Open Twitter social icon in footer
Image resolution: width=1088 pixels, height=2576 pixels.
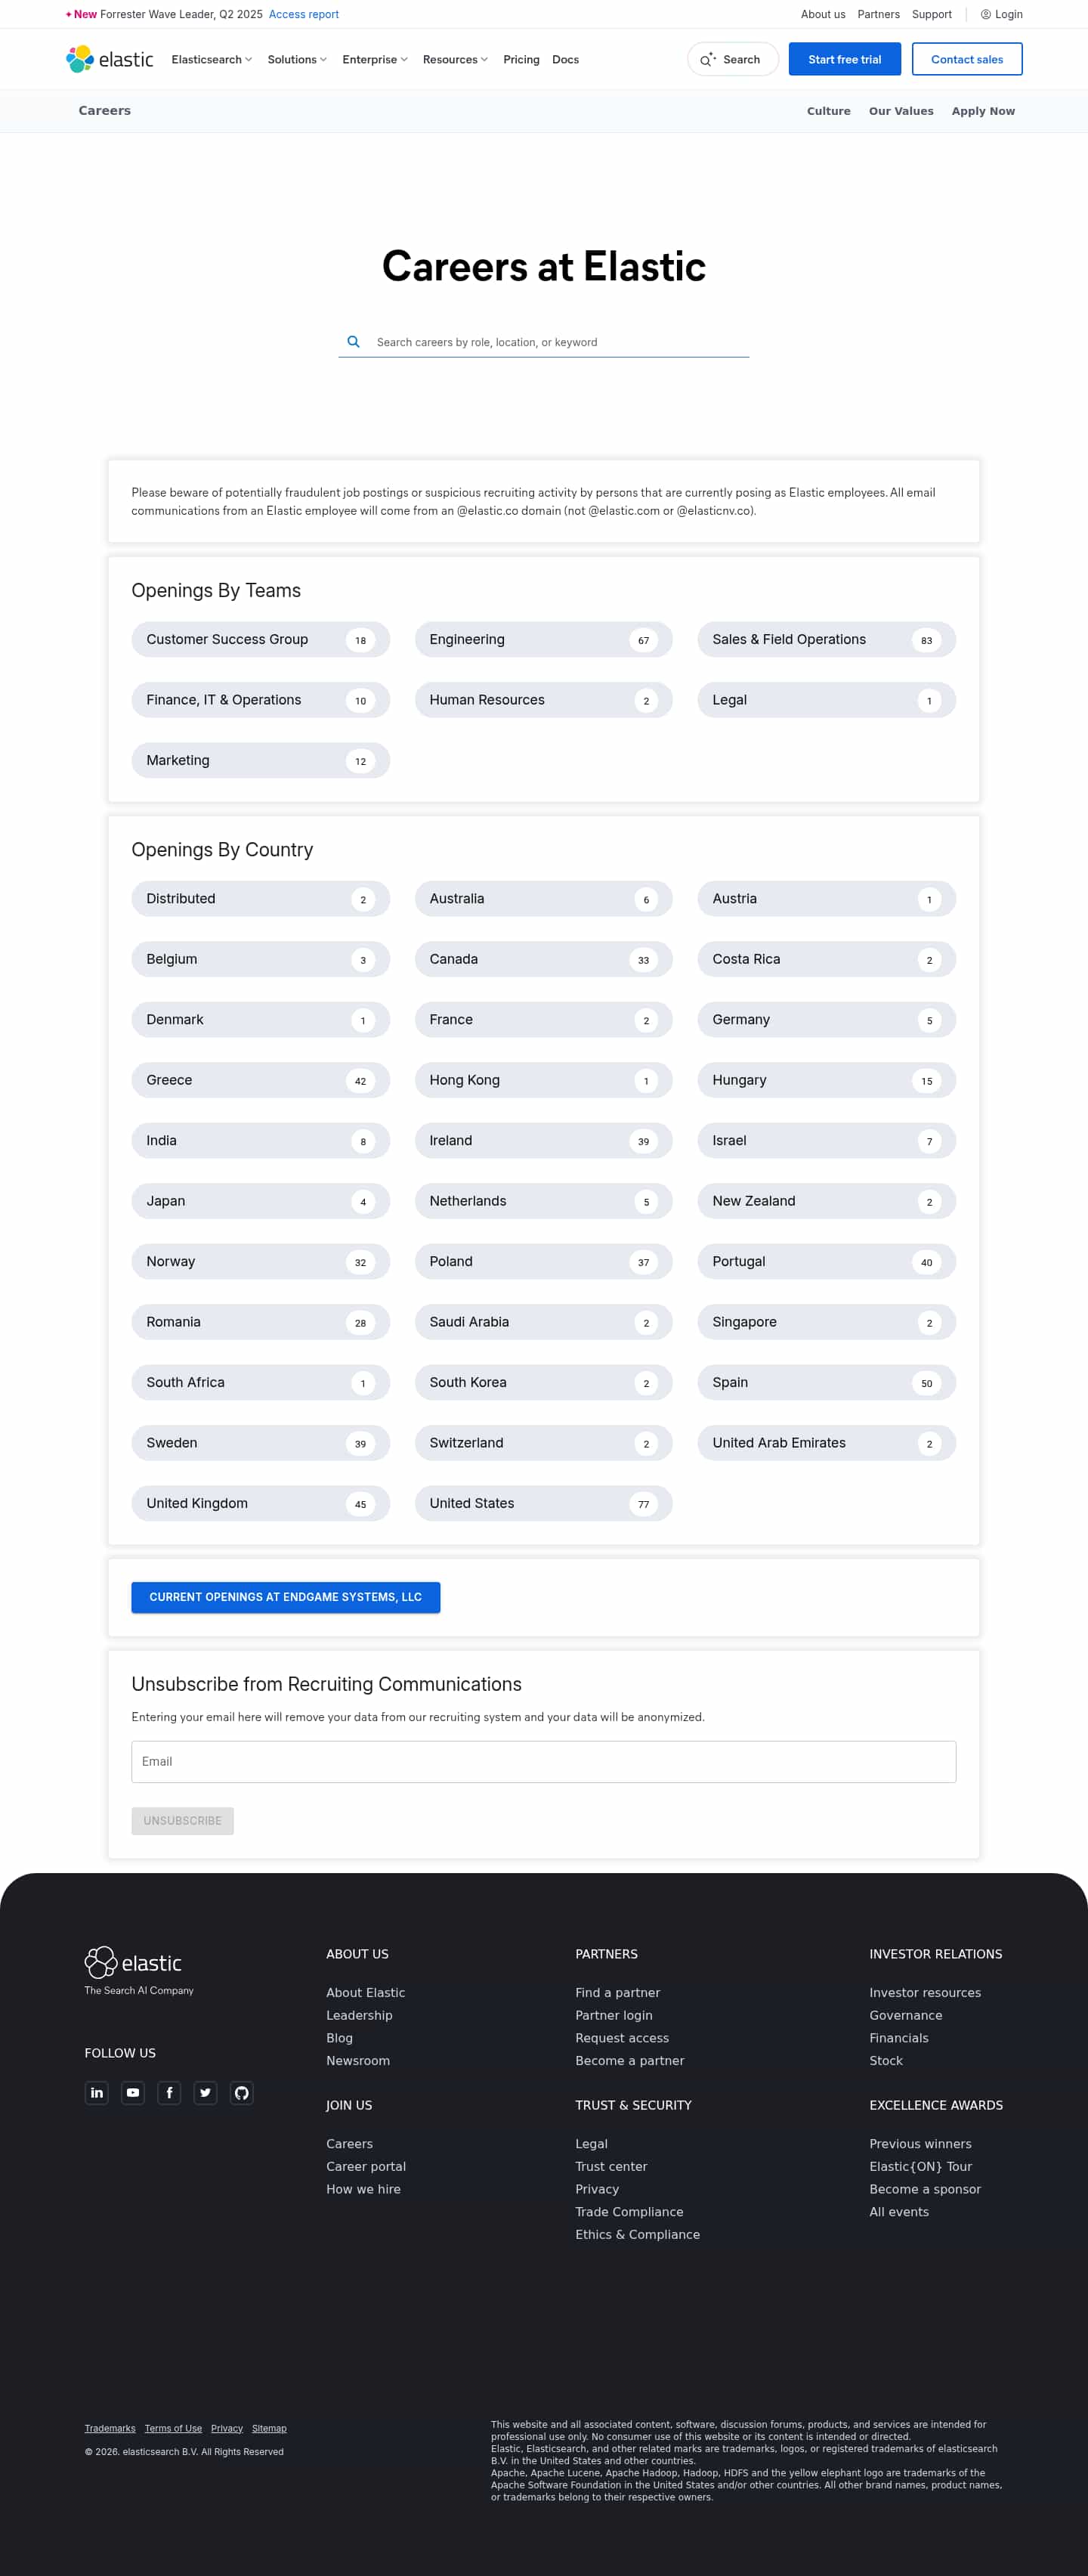(x=205, y=2092)
